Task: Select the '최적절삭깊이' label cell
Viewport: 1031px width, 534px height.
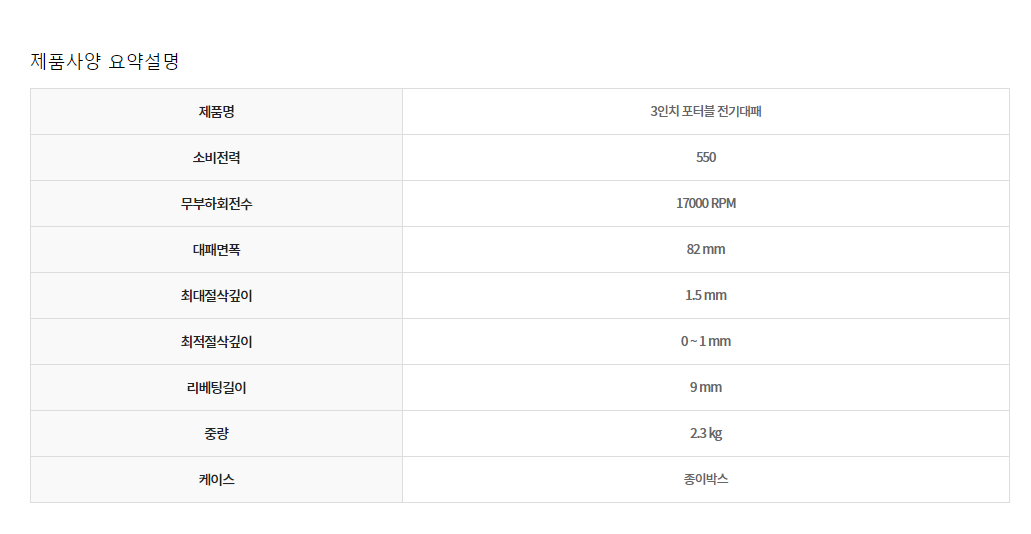Action: coord(216,342)
